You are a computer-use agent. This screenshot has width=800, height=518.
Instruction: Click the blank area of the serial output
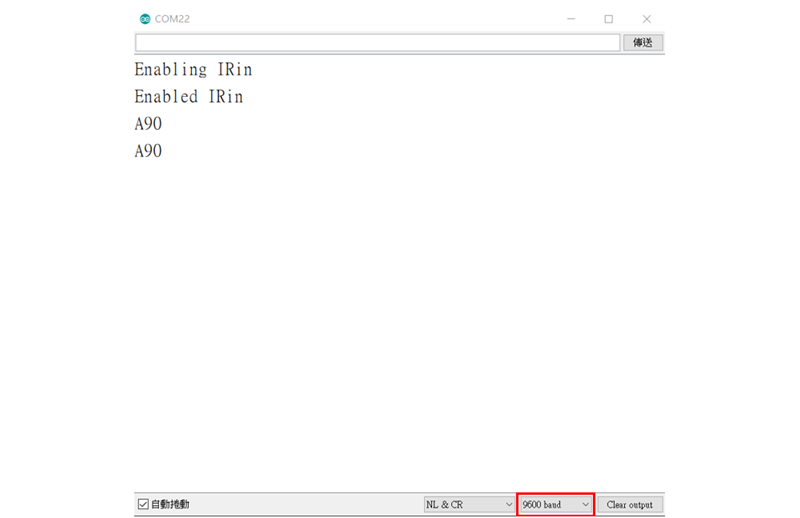[400, 320]
